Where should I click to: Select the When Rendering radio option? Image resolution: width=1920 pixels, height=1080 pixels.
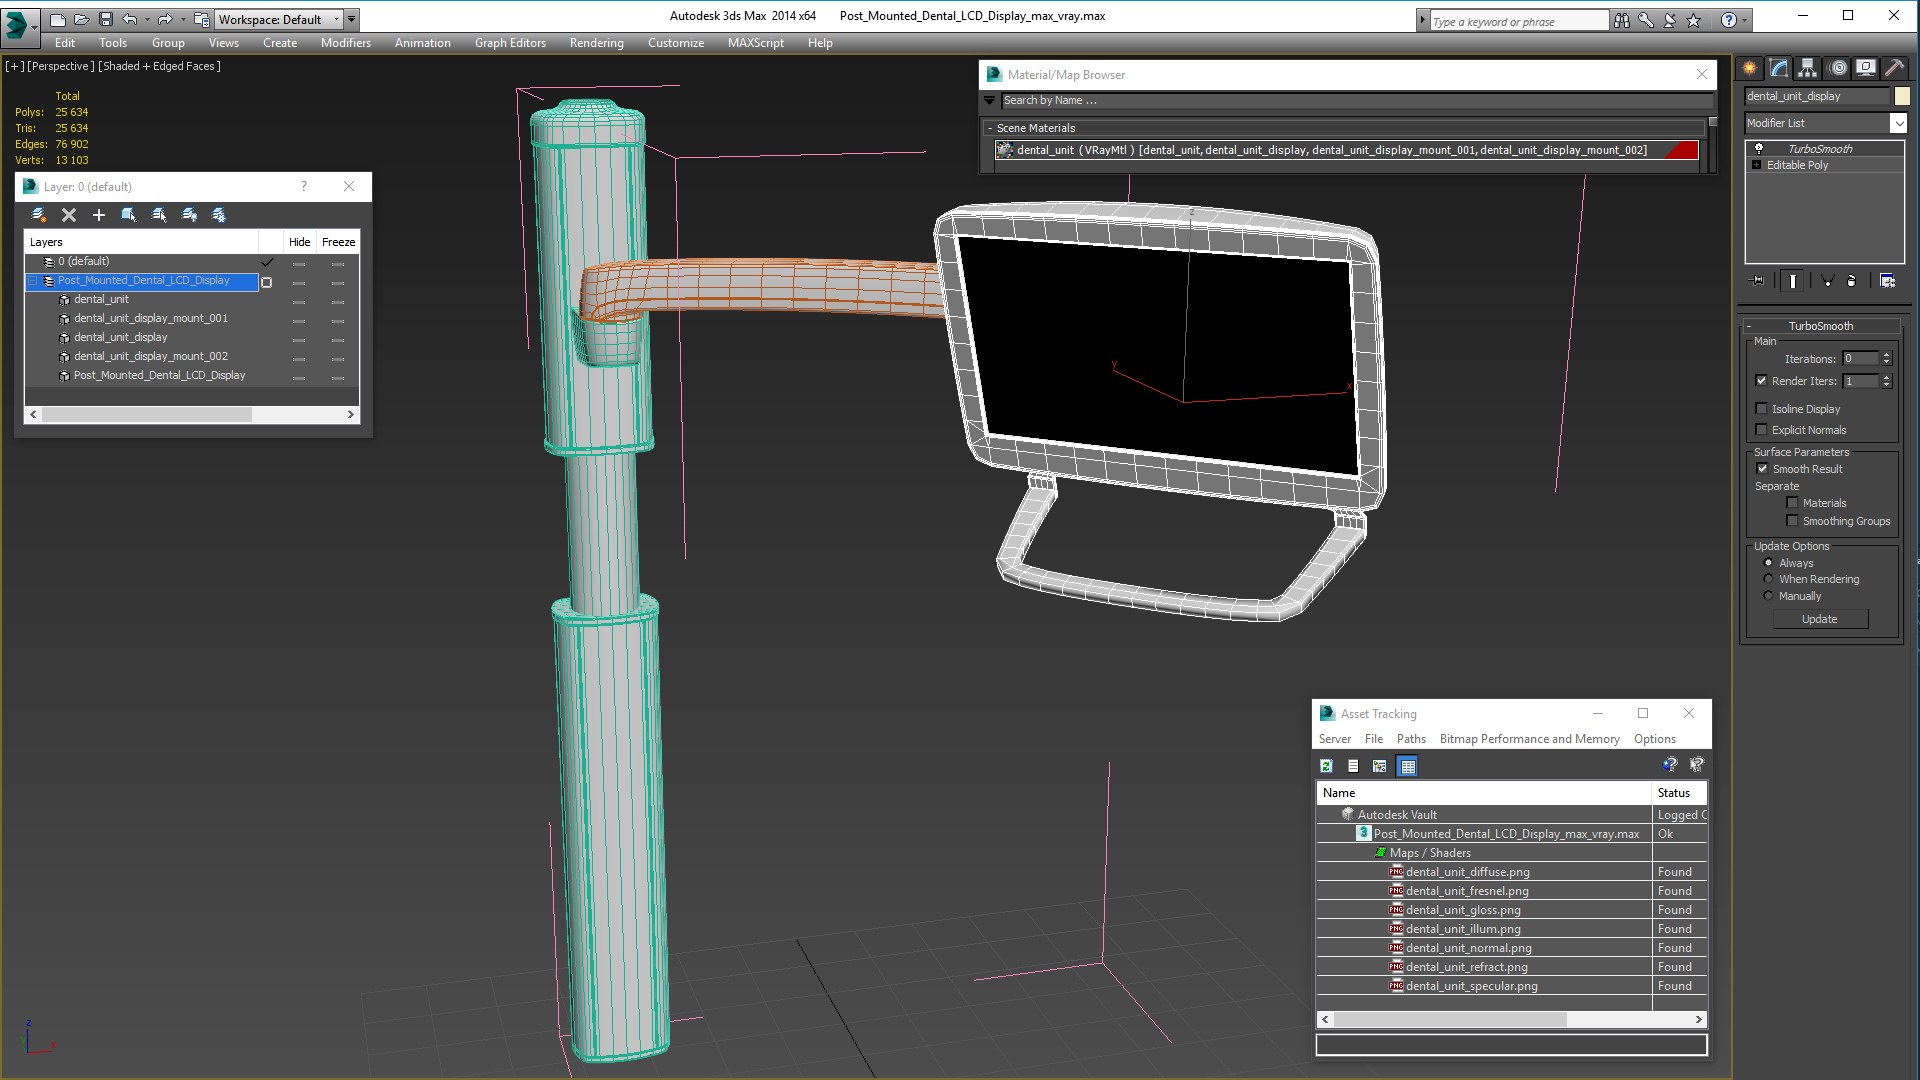click(1768, 579)
